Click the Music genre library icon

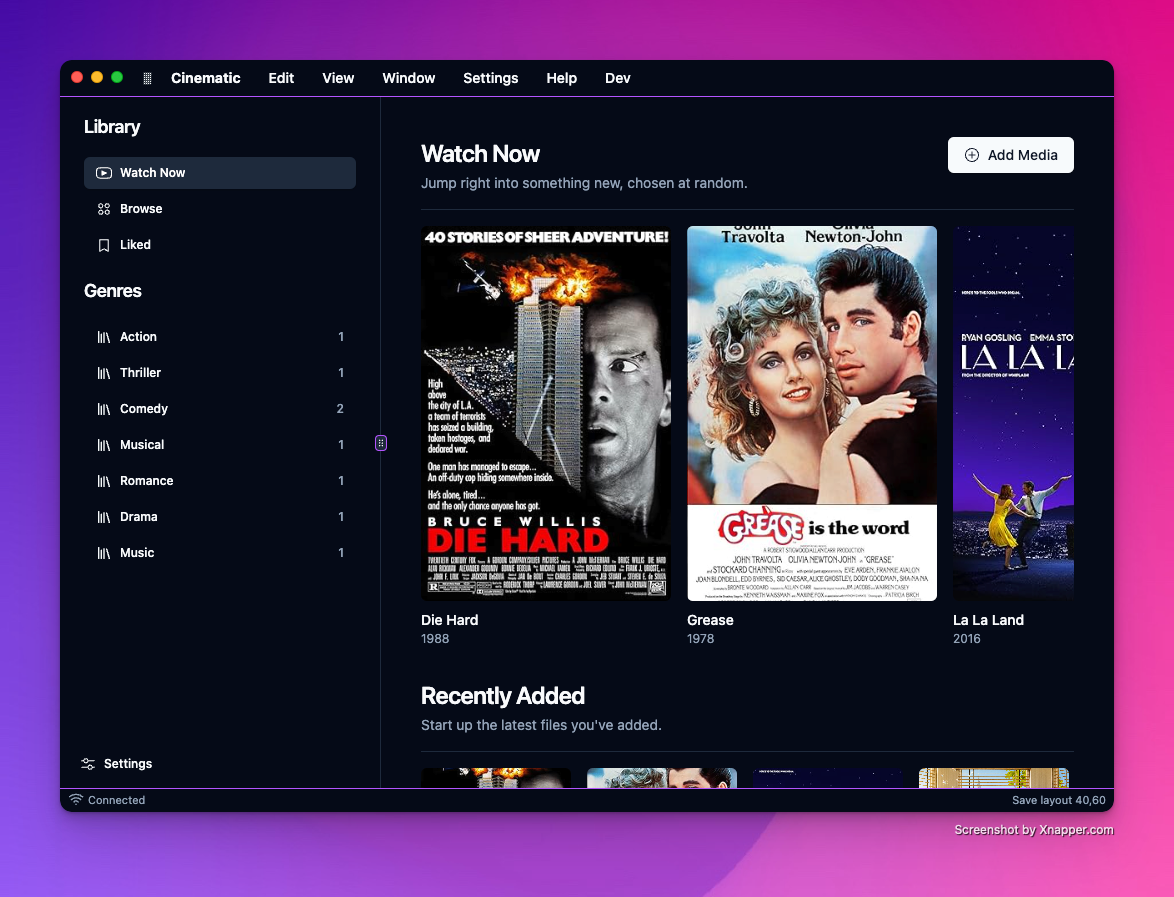click(104, 553)
